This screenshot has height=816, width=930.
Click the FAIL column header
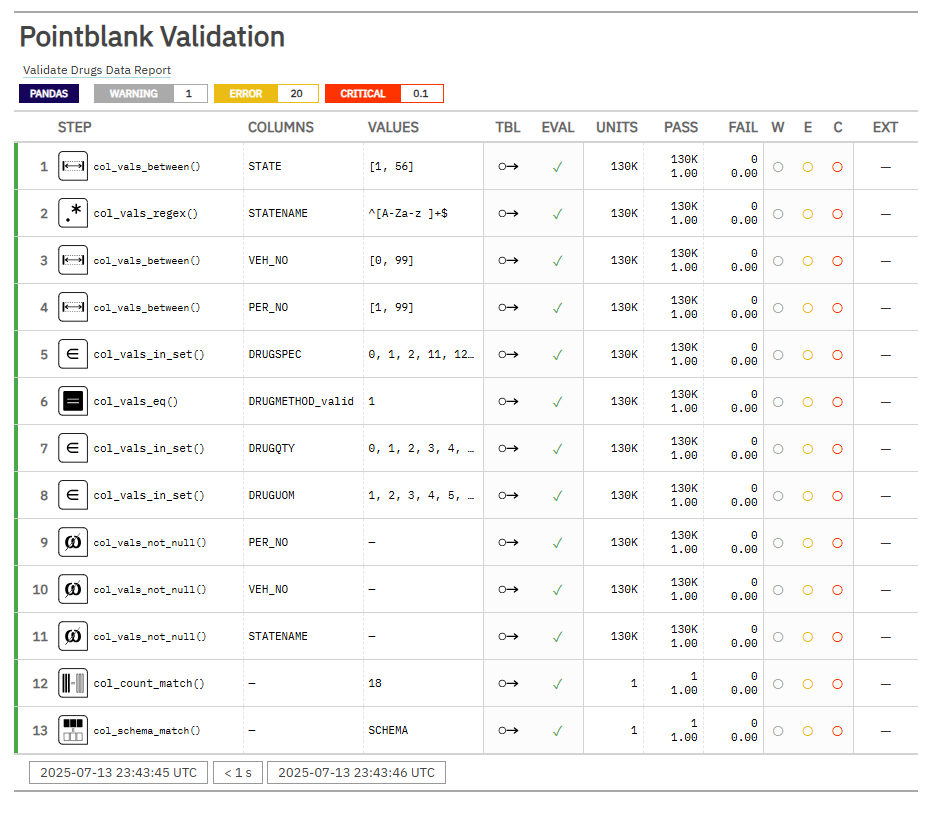click(x=743, y=128)
